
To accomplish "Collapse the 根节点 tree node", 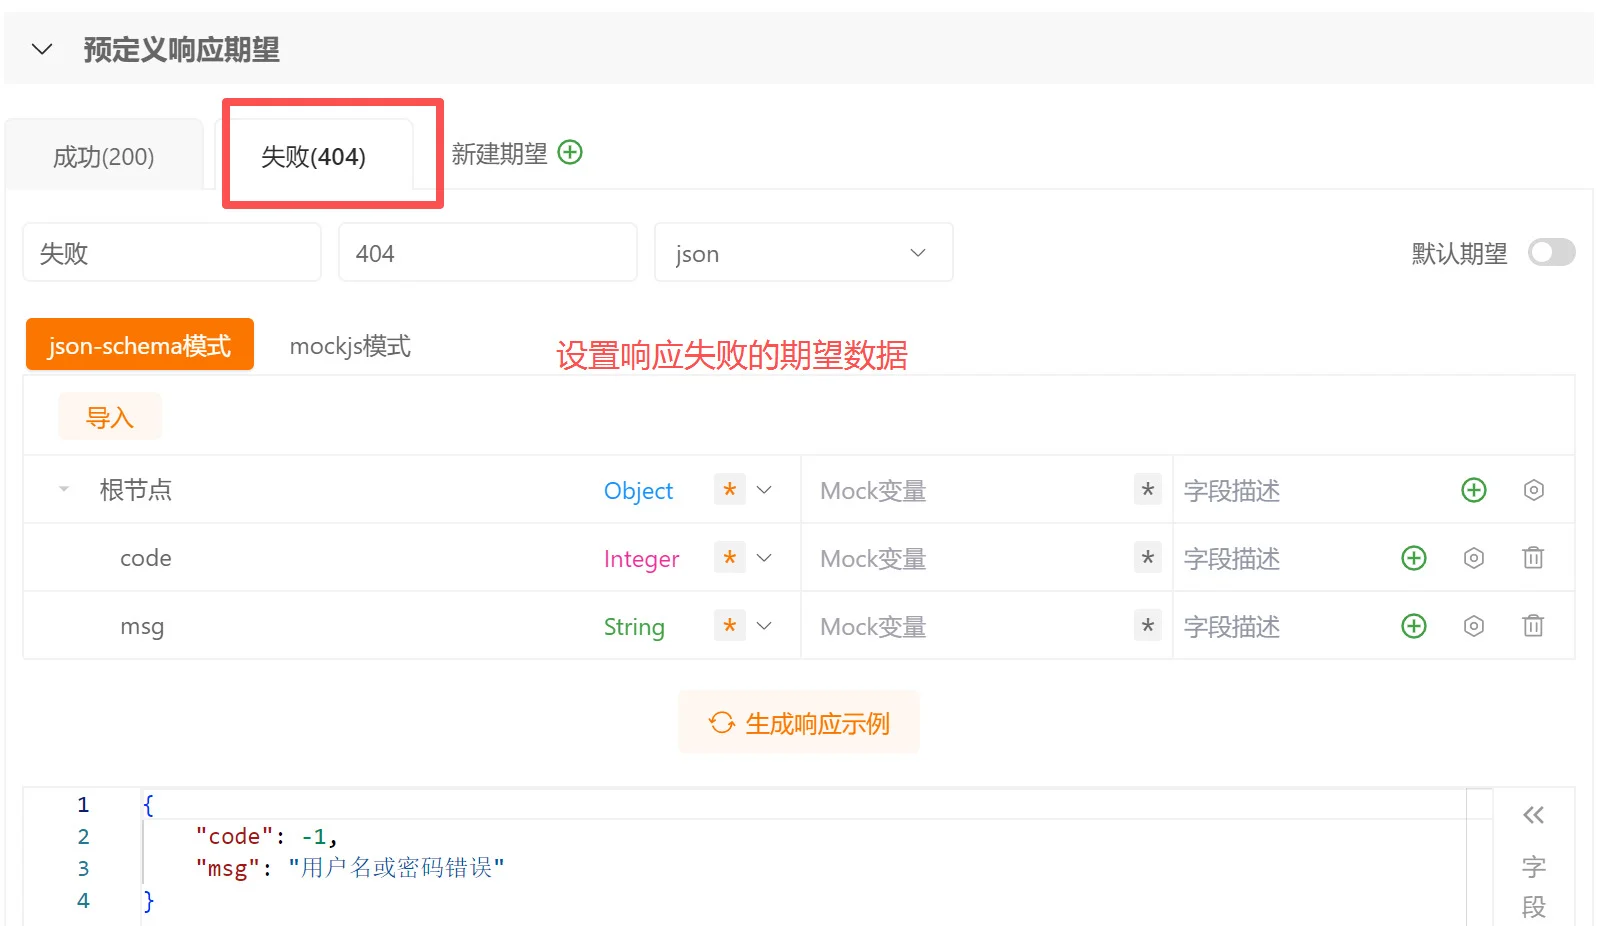I will pos(63,490).
